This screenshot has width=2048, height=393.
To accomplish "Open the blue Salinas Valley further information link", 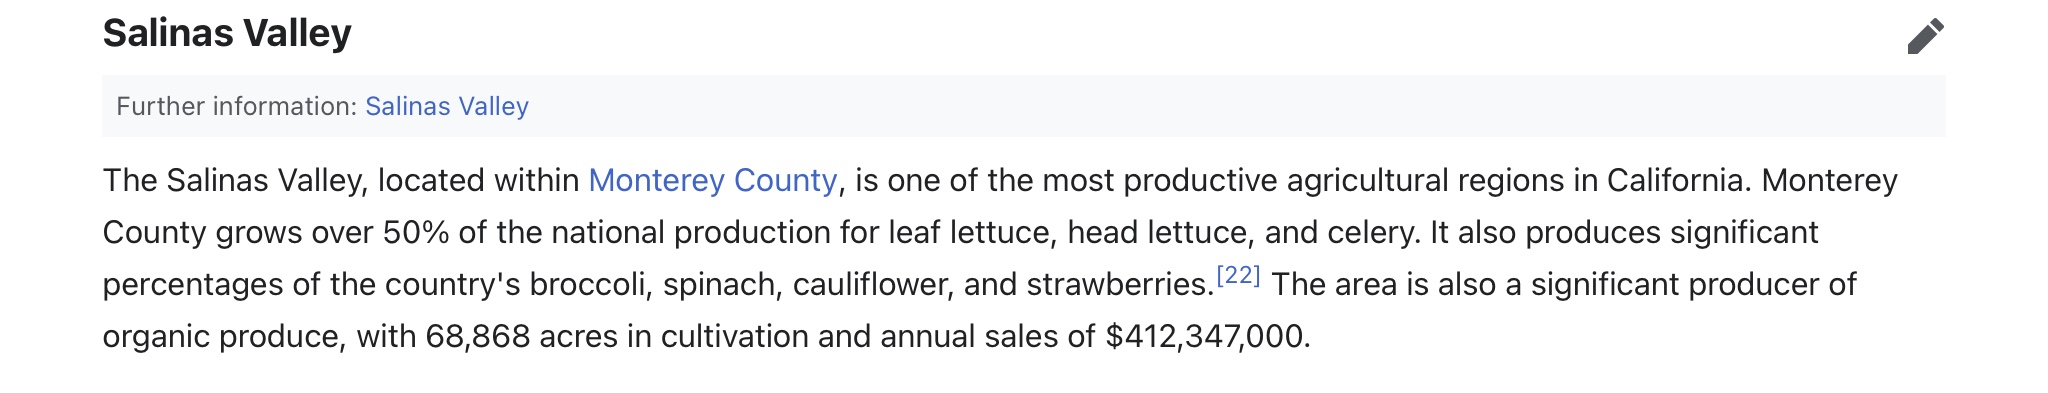I will 447,106.
